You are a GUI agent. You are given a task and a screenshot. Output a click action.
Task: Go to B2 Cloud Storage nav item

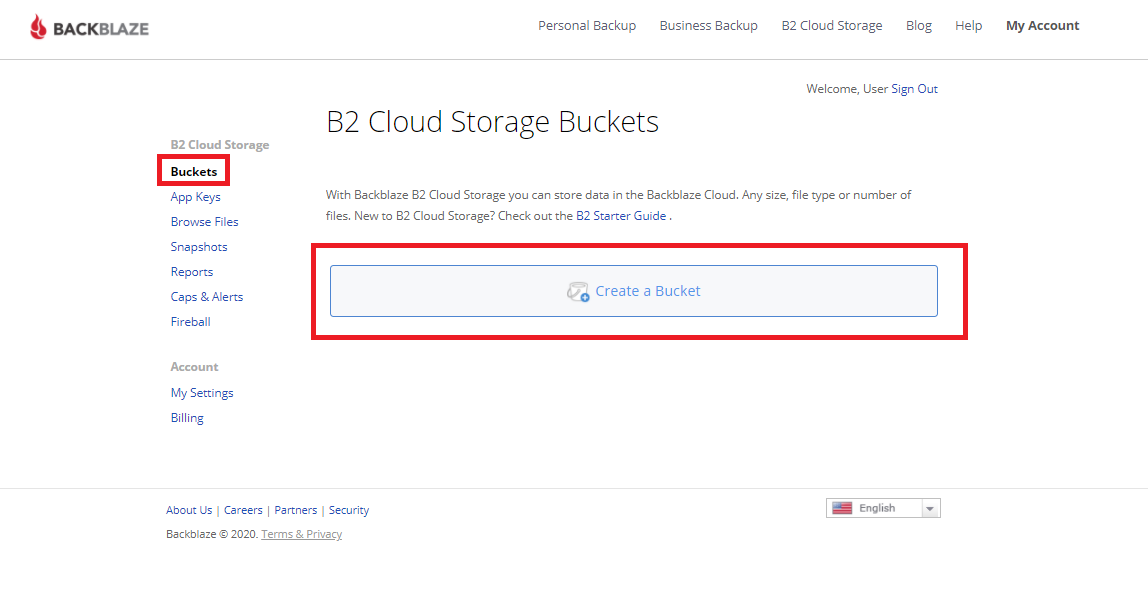[831, 26]
